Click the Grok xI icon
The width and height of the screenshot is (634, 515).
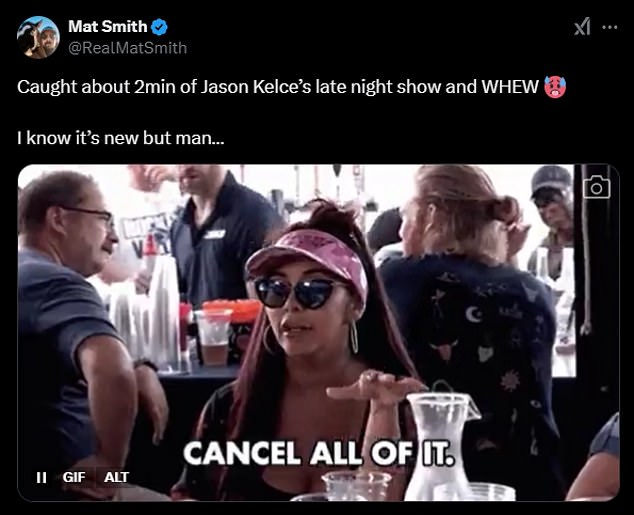click(x=582, y=27)
